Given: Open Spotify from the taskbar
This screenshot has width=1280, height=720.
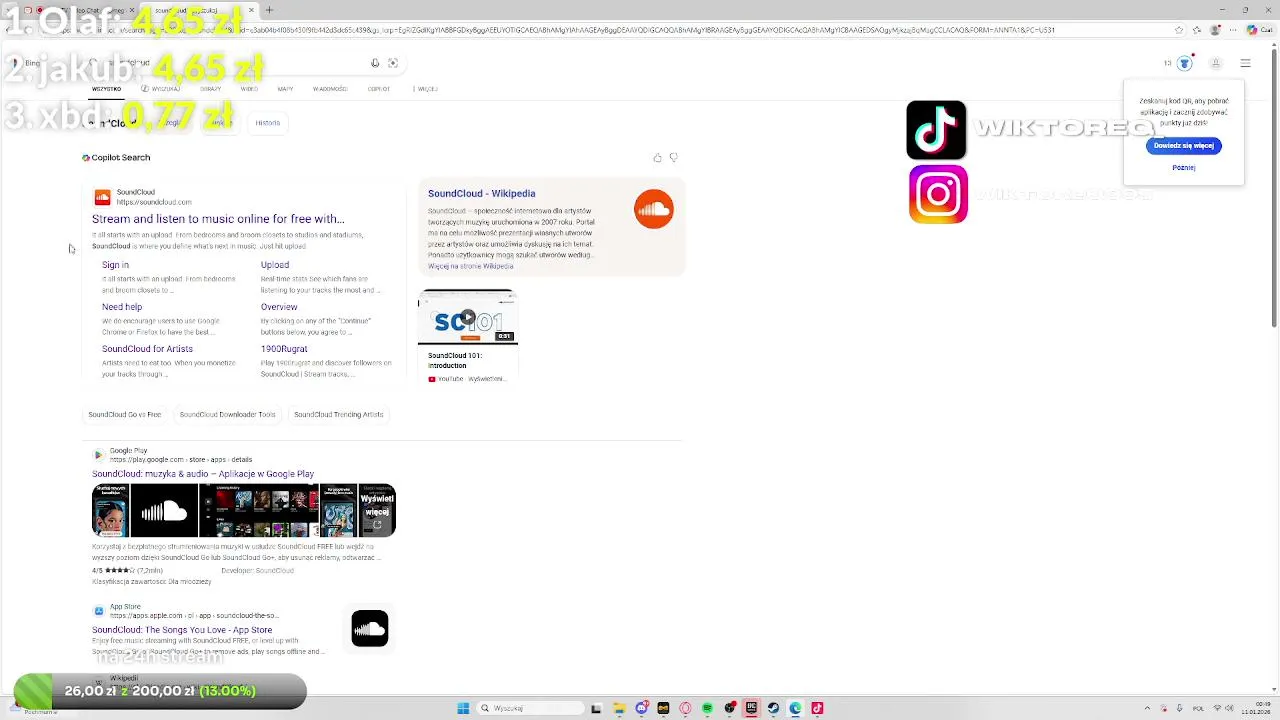Looking at the screenshot, I should pyautogui.click(x=707, y=708).
